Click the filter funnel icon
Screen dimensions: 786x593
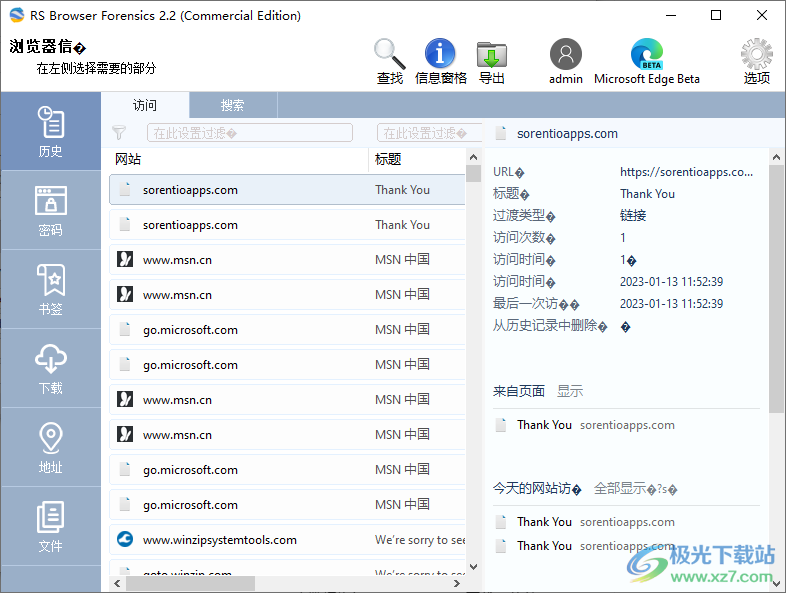119,132
